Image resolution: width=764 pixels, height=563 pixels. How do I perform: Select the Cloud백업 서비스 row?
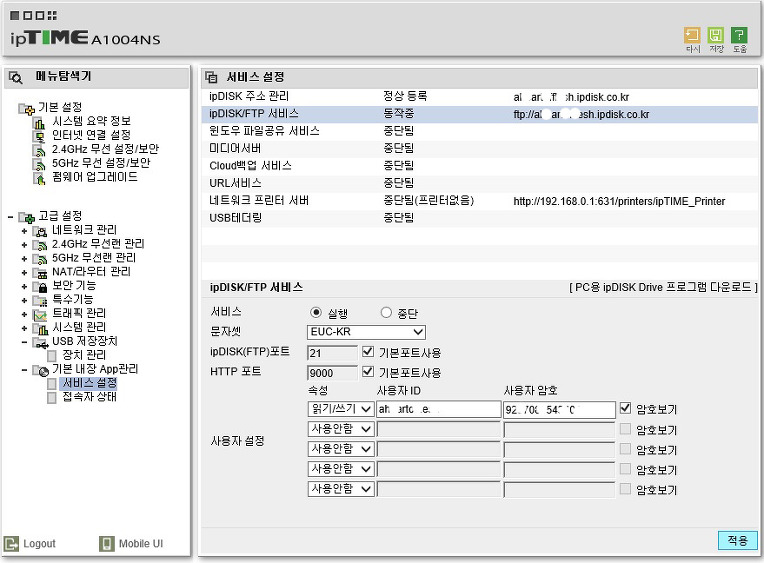(479, 166)
